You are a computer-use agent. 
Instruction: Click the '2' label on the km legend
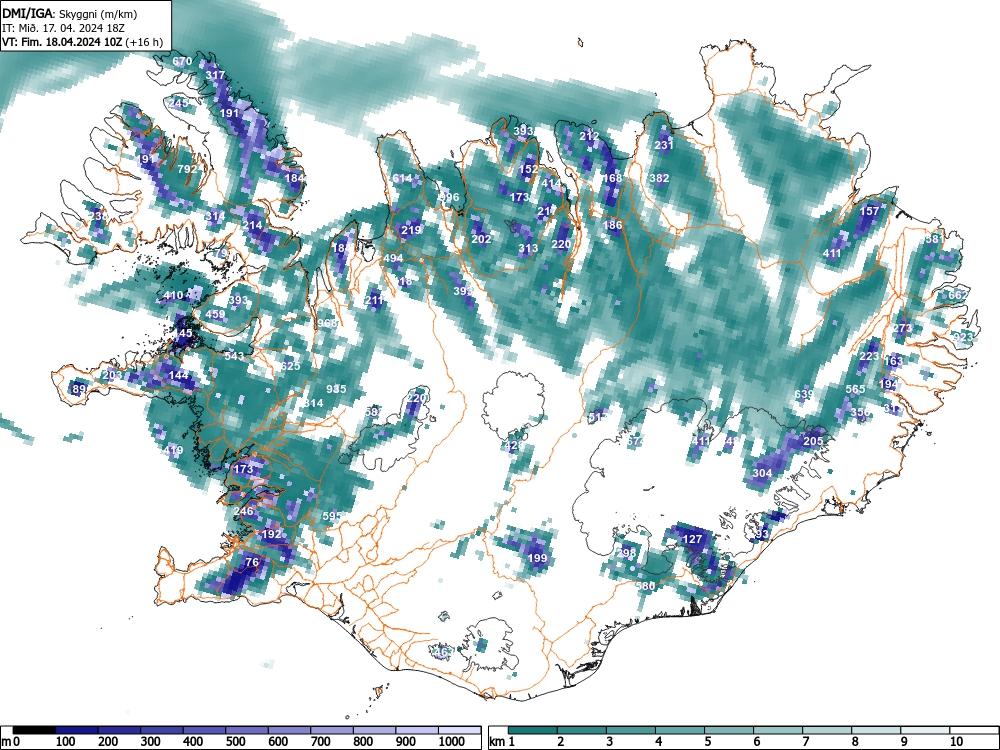coord(560,742)
